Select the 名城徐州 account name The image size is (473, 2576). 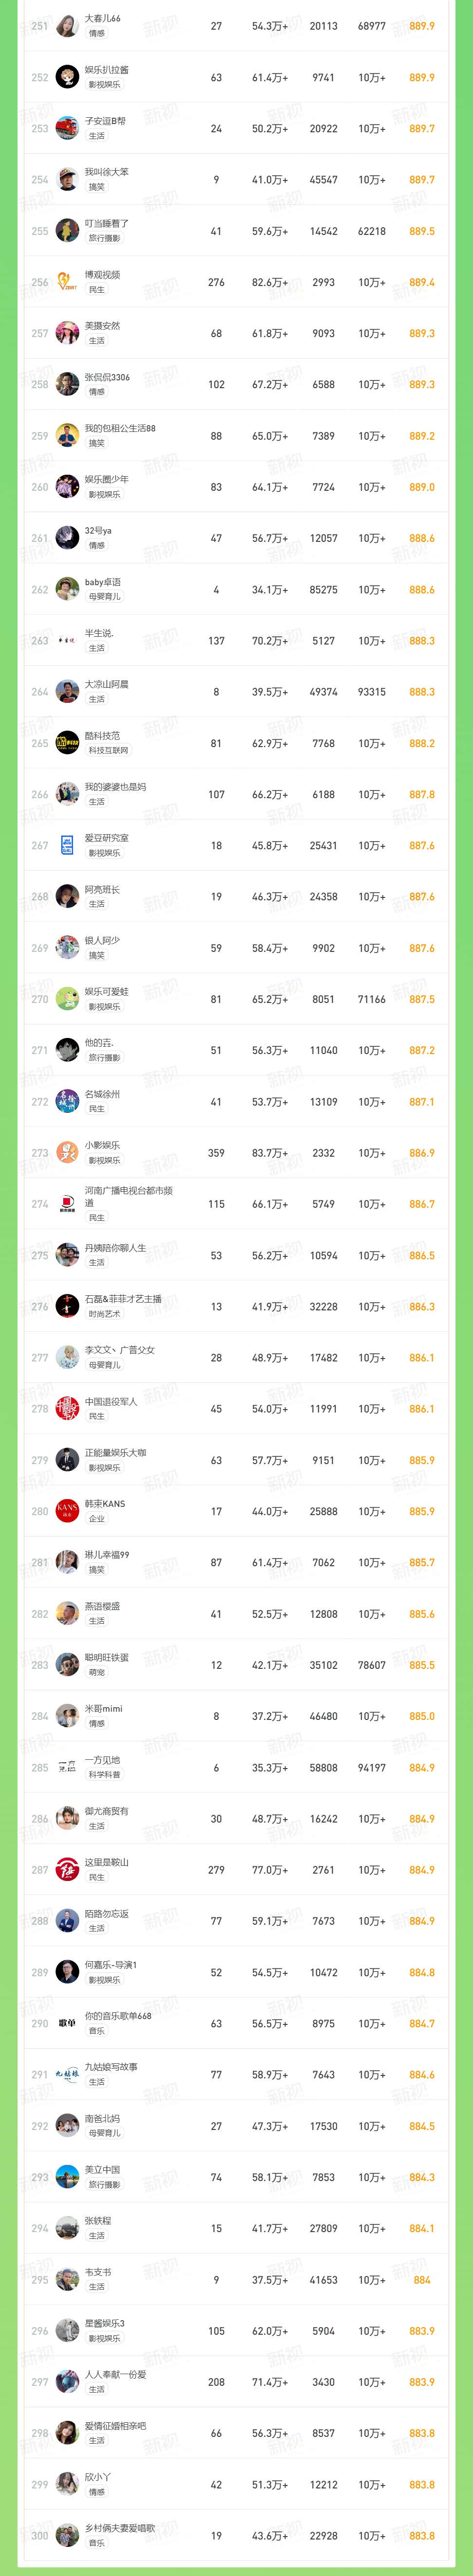click(102, 1094)
